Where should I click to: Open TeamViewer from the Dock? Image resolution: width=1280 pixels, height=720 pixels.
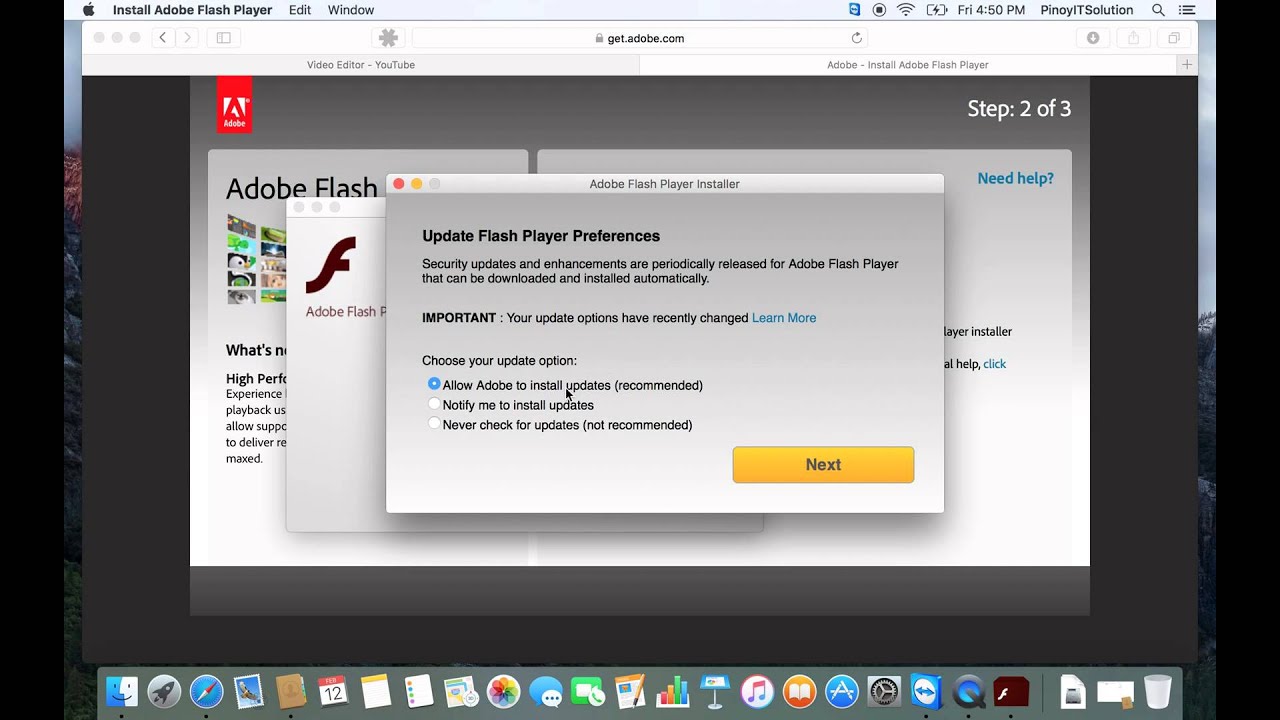[x=927, y=691]
